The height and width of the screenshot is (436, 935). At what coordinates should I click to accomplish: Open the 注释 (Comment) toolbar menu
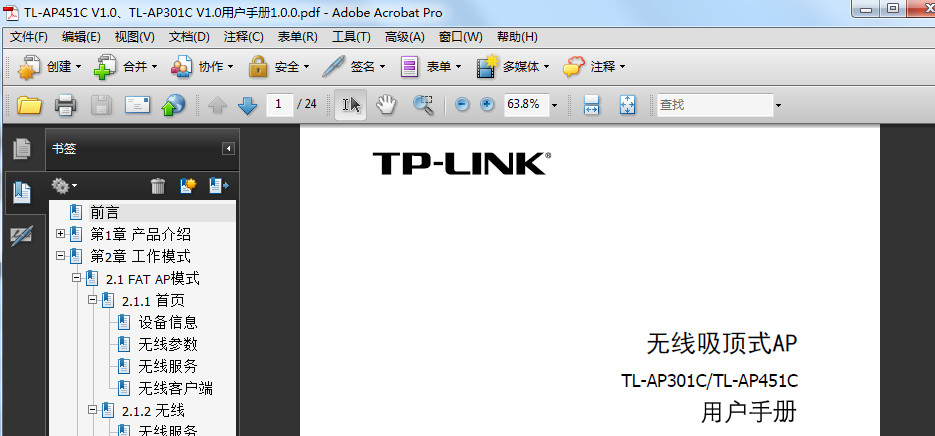click(x=594, y=67)
